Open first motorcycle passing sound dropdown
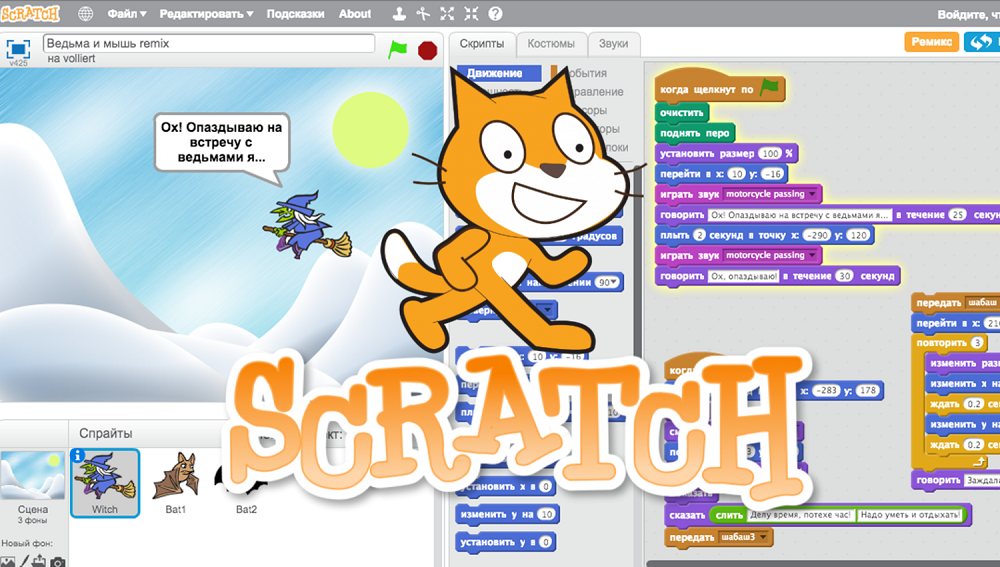The height and width of the screenshot is (567, 1000). point(812,194)
